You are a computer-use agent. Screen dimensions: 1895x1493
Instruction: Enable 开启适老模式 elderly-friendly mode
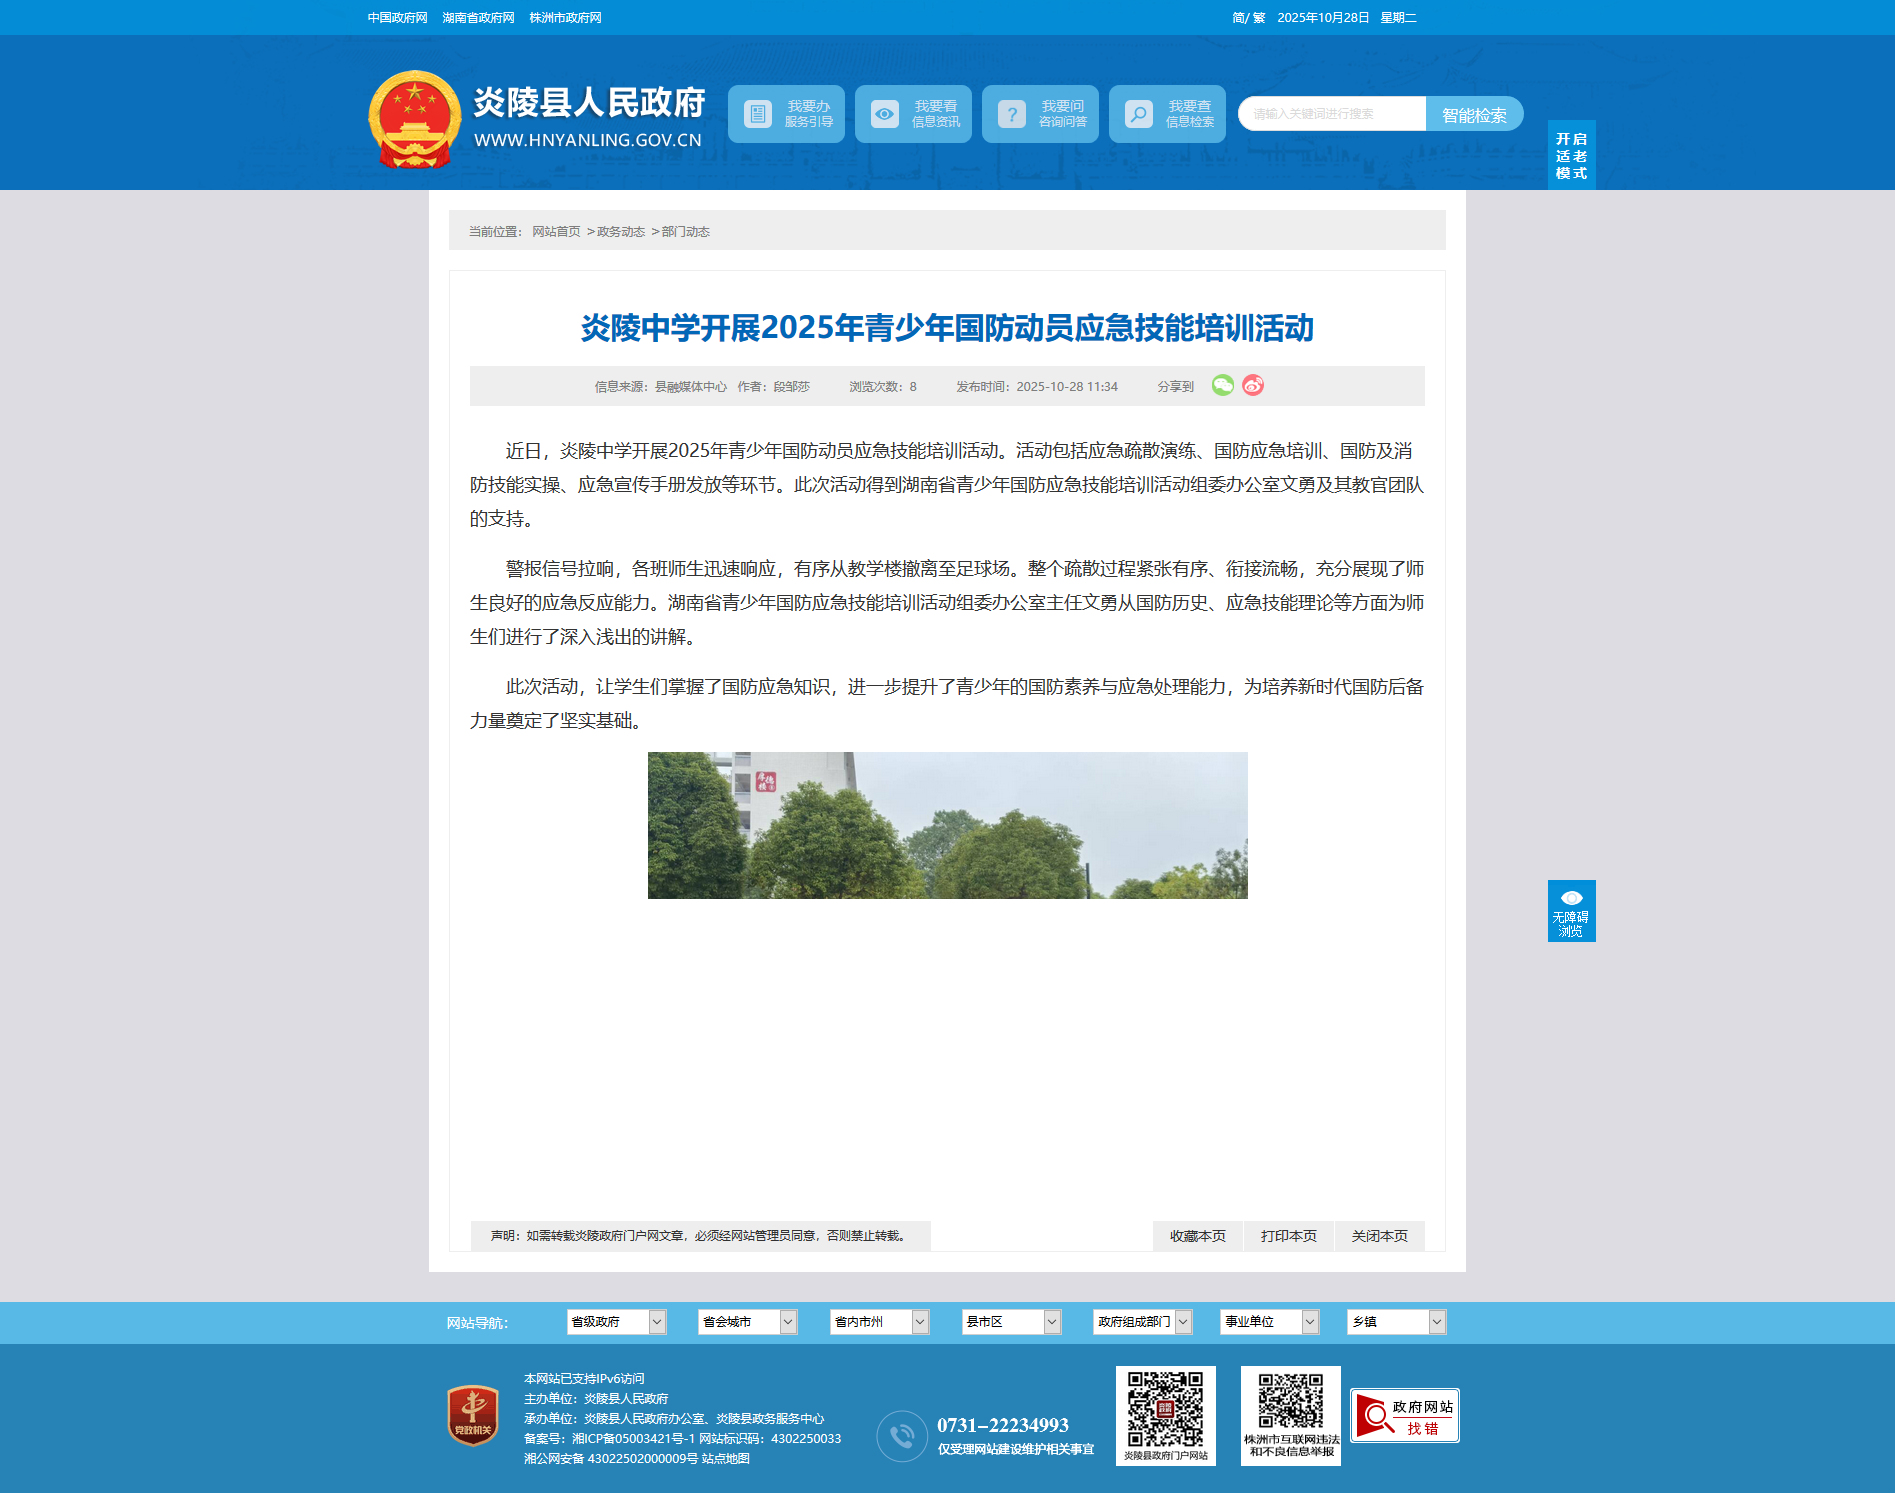pyautogui.click(x=1571, y=156)
